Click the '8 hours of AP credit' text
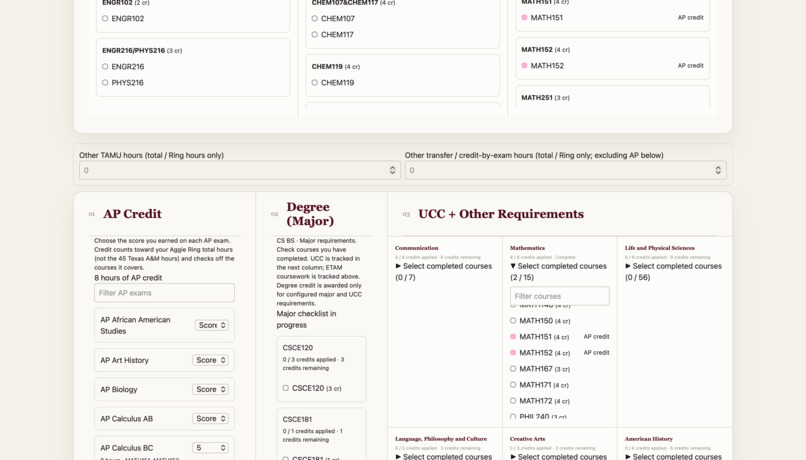 [x=128, y=278]
